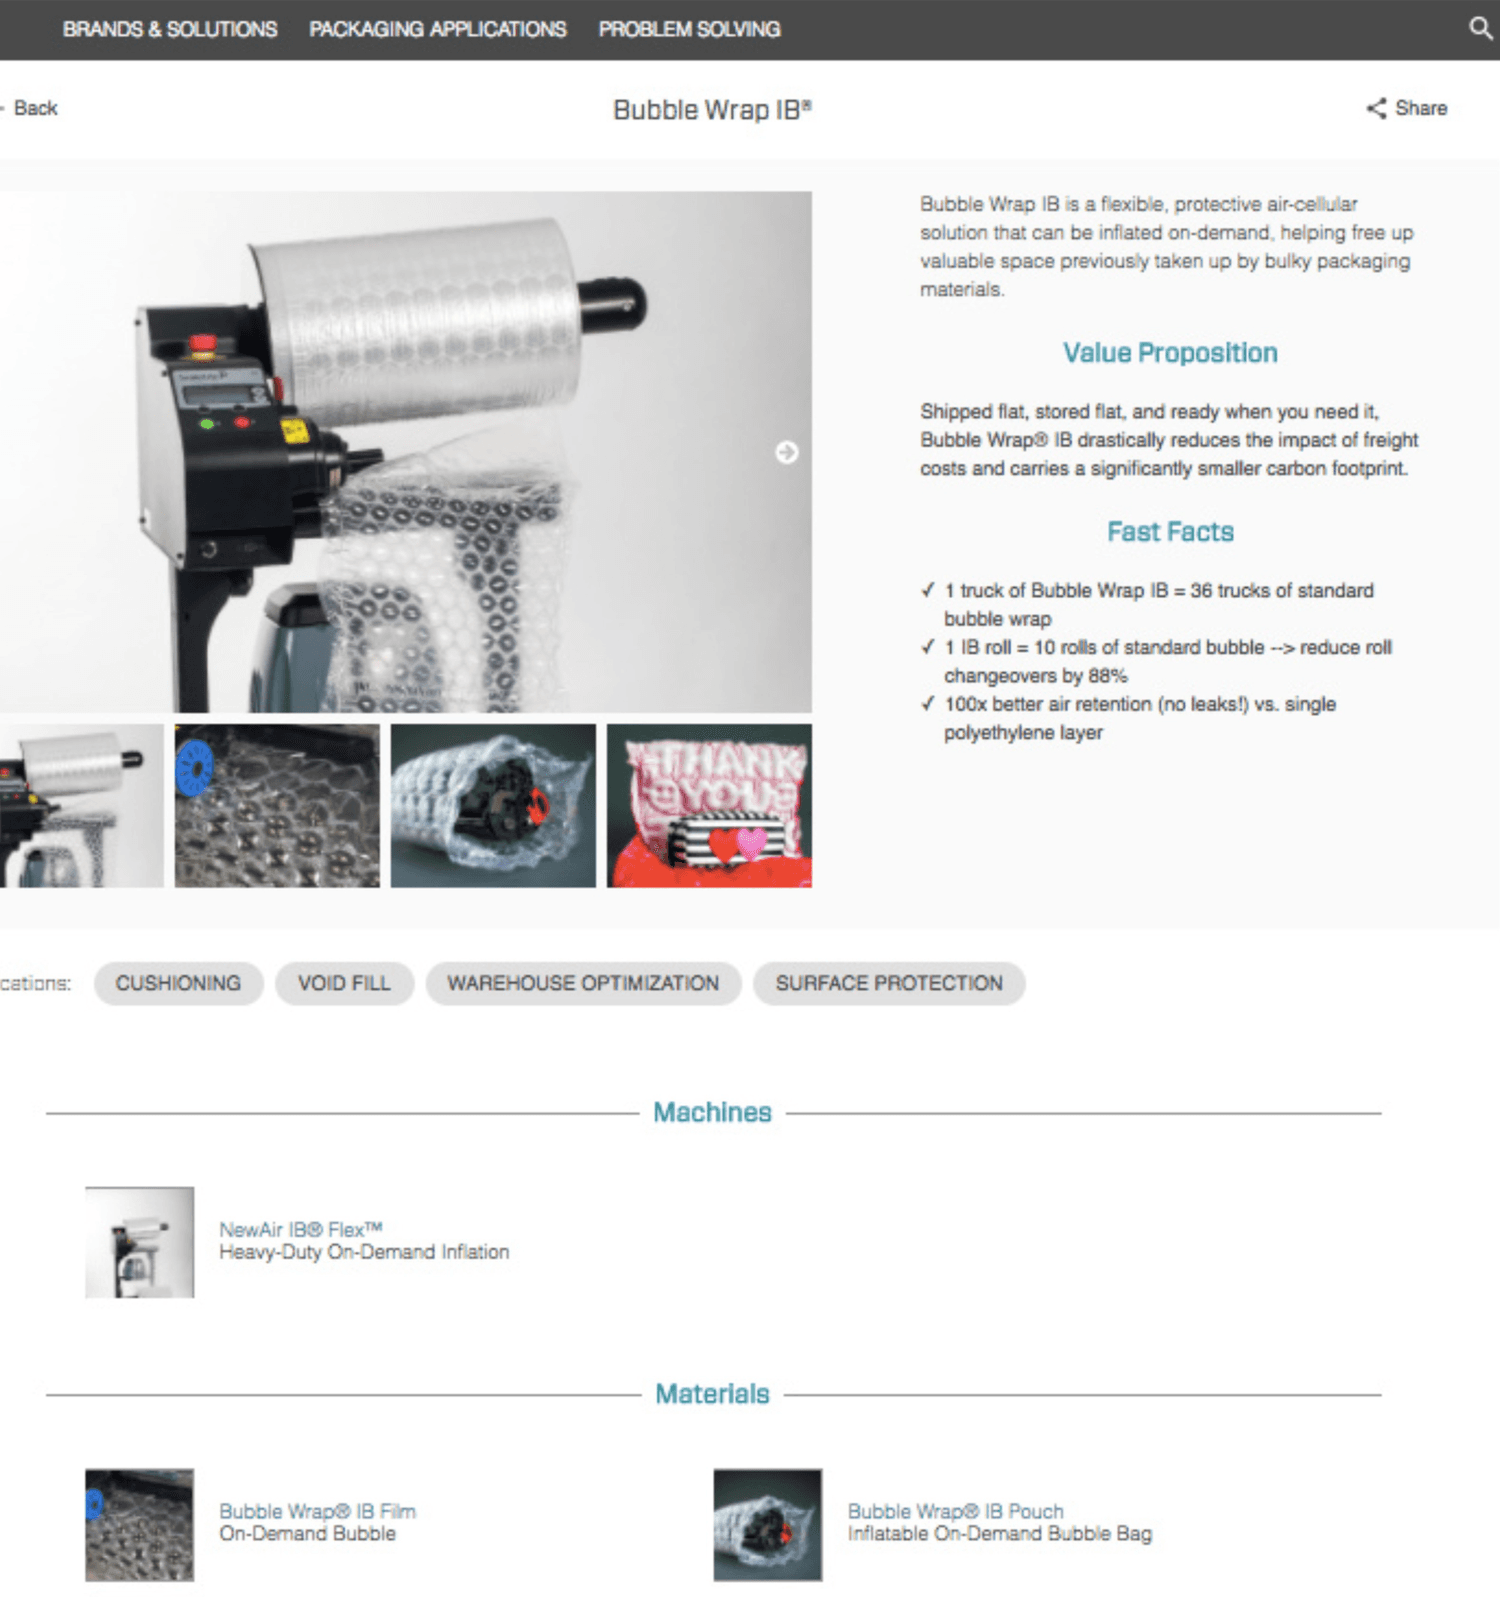This screenshot has height=1597, width=1500.
Task: Click the Value Proposition heading
Action: 1170,353
